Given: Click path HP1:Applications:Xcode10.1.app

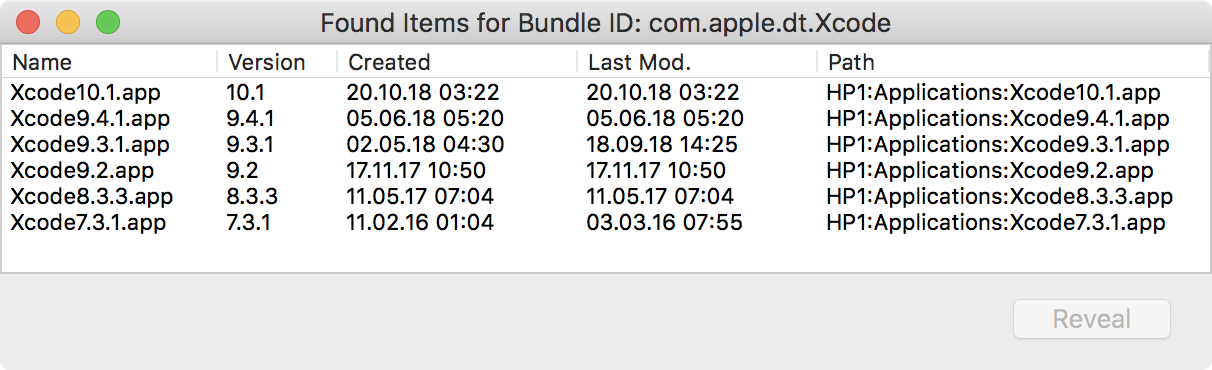Looking at the screenshot, I should [x=993, y=93].
